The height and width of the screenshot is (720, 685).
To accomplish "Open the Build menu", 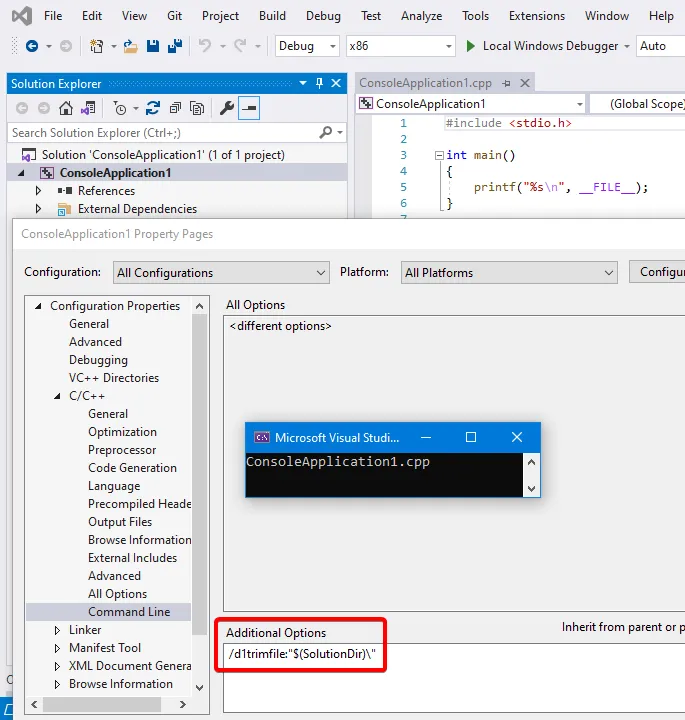I will coord(272,16).
